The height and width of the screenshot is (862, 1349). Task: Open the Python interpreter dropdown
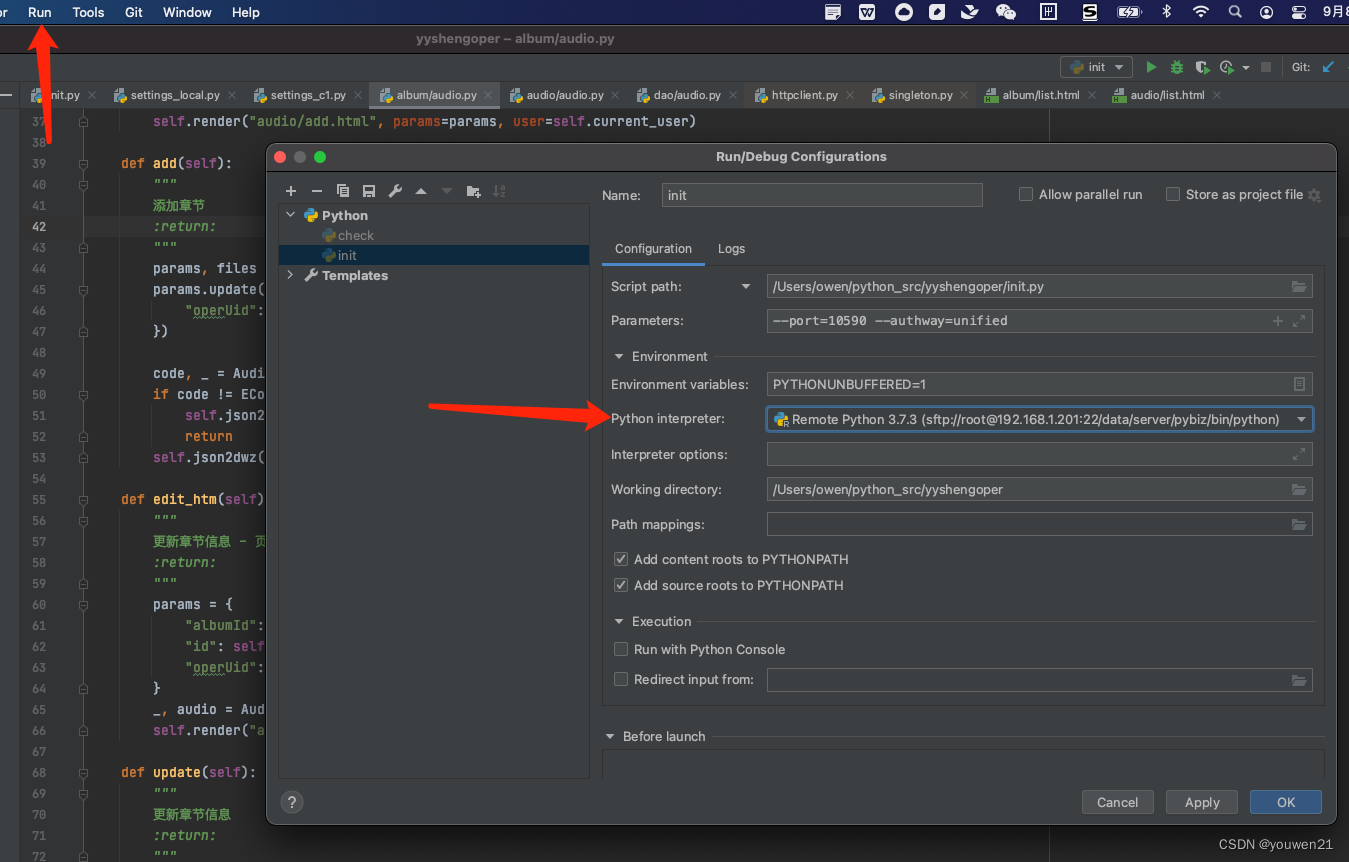[1301, 420]
